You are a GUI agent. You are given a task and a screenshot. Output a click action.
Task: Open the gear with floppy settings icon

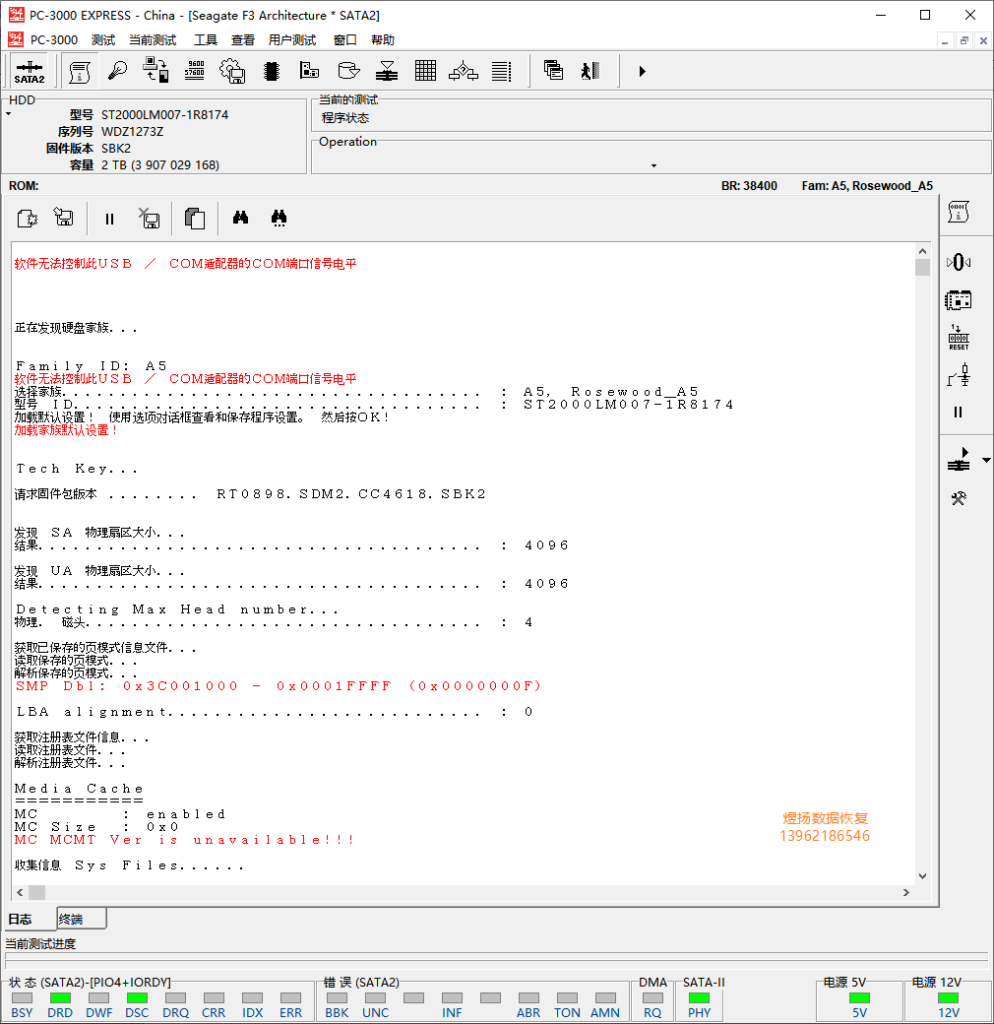(232, 71)
